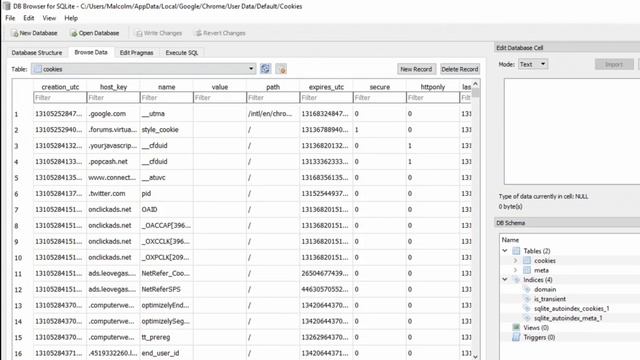Click the Delete Record button
640x360 pixels.
click(460, 69)
